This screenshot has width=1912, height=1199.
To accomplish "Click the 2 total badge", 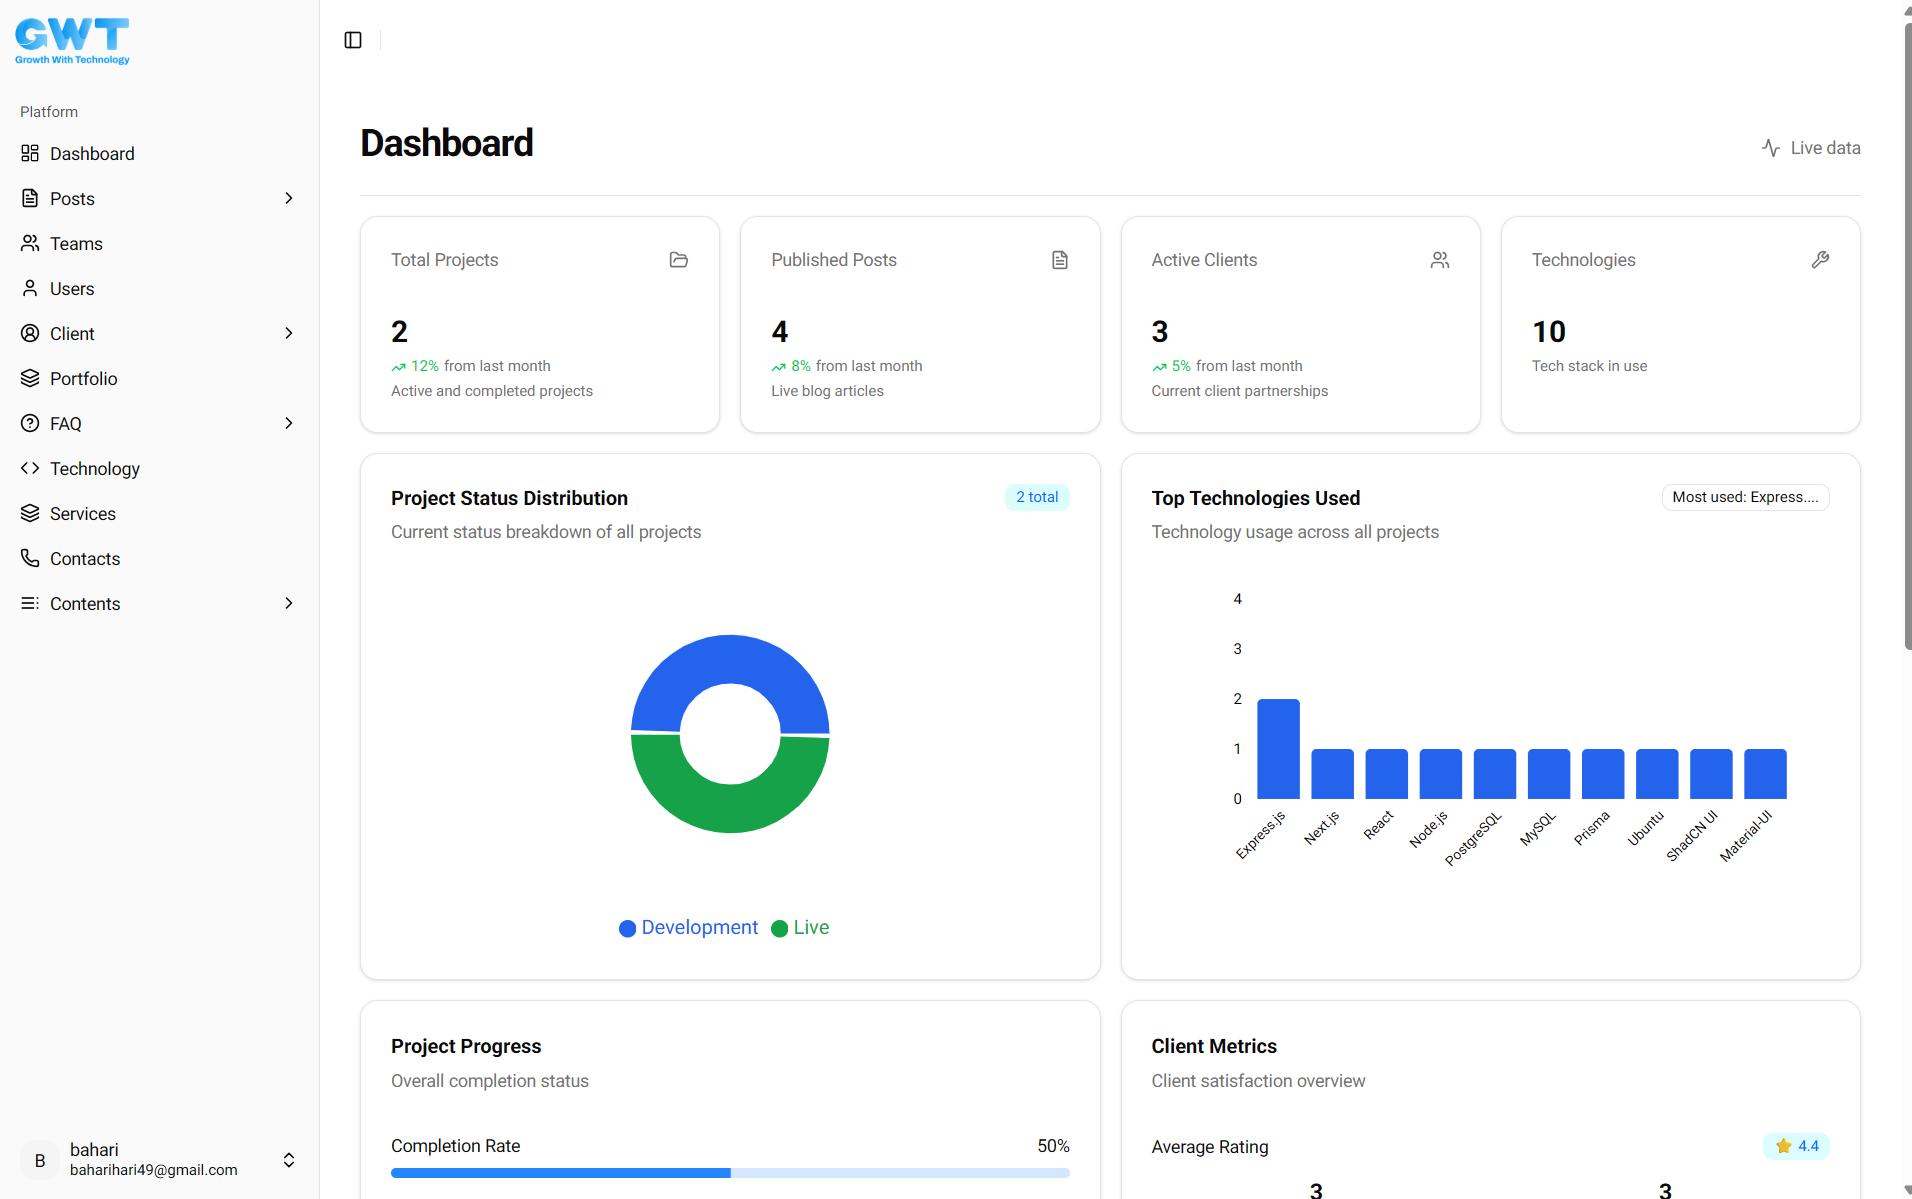I will tap(1036, 497).
